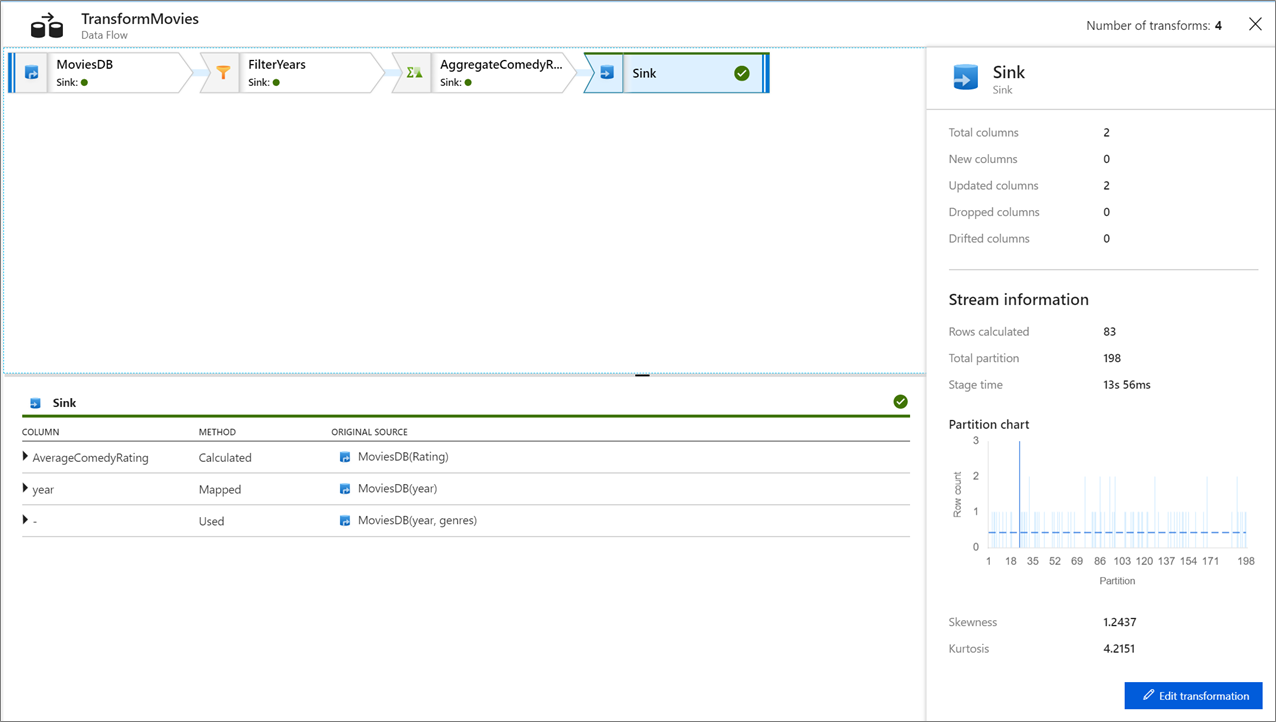Viewport: 1276px width, 722px height.
Task: Close the TransformMovies data flow view
Action: point(1255,23)
